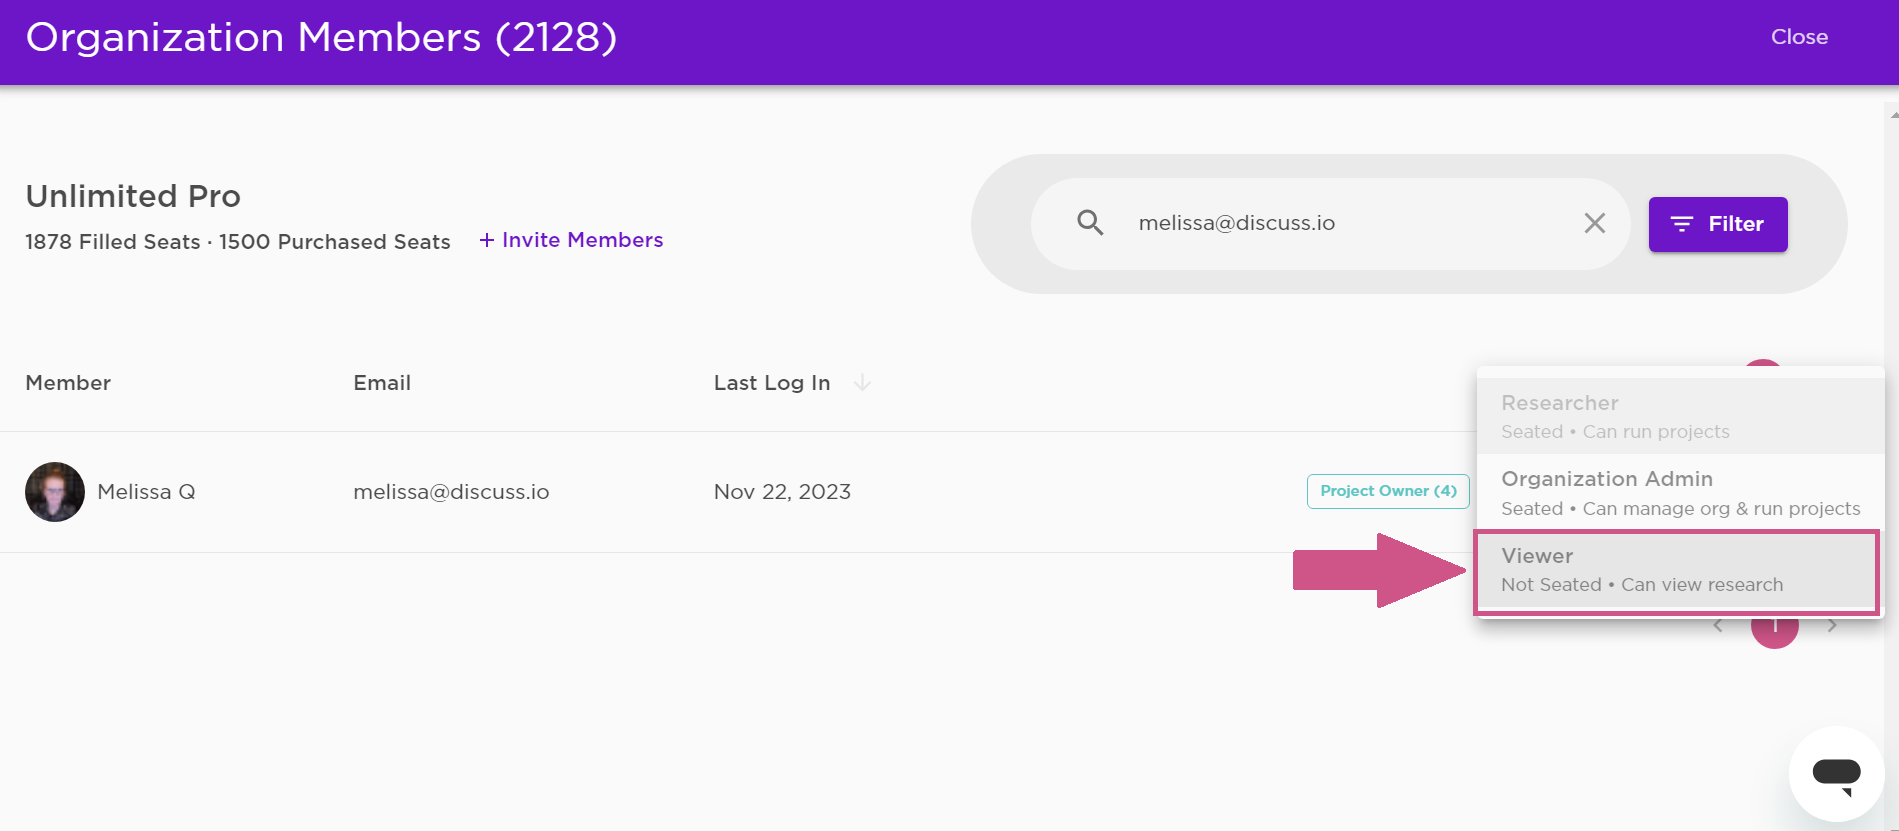Open the Filter button

(x=1718, y=224)
